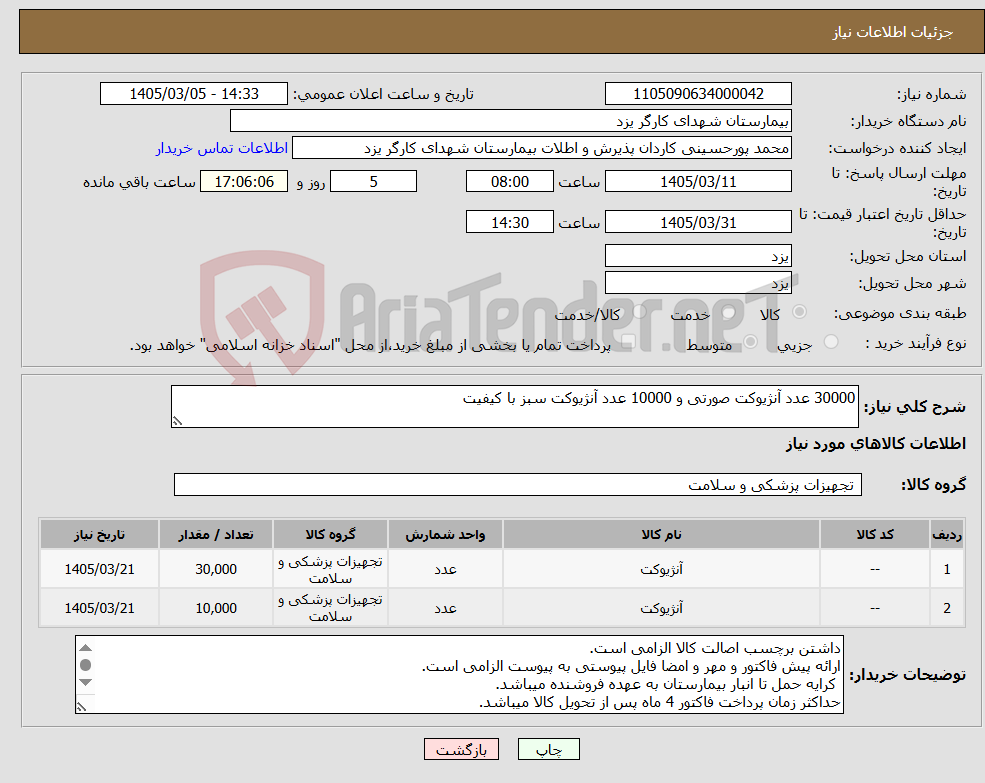The image size is (985, 783).
Task: Click the request creator name field
Action: click(x=541, y=148)
